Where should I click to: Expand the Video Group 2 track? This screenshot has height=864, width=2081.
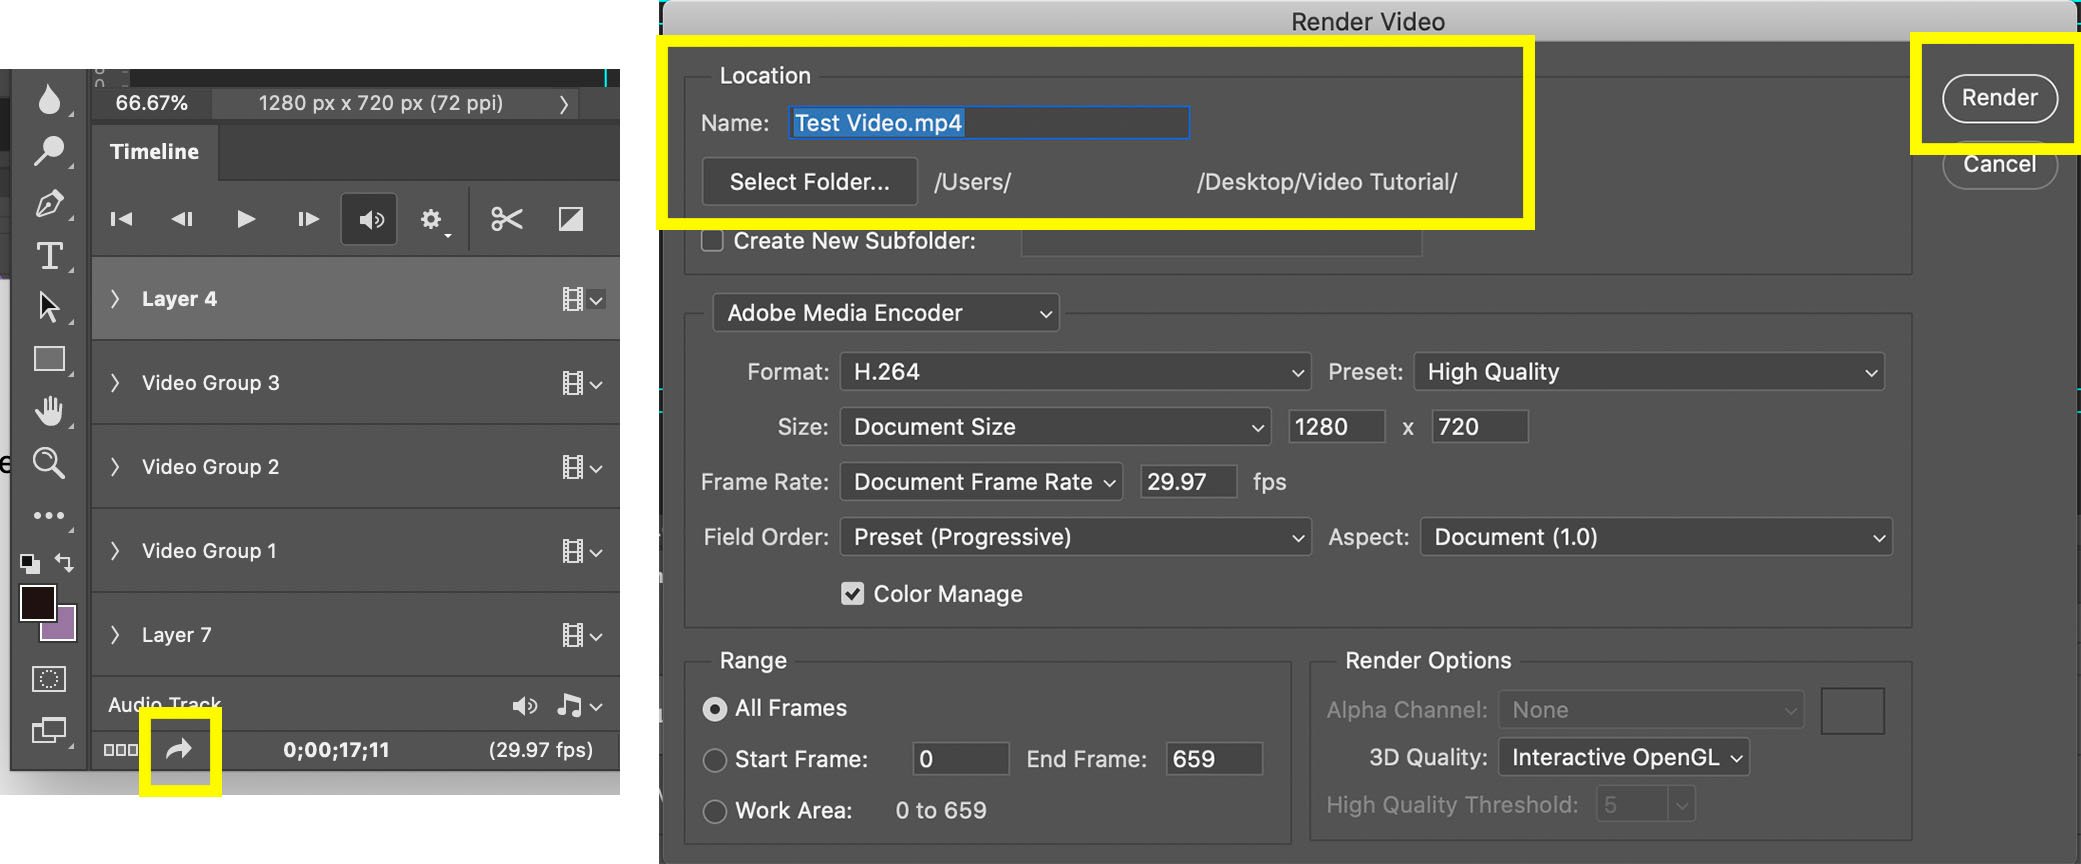point(115,467)
